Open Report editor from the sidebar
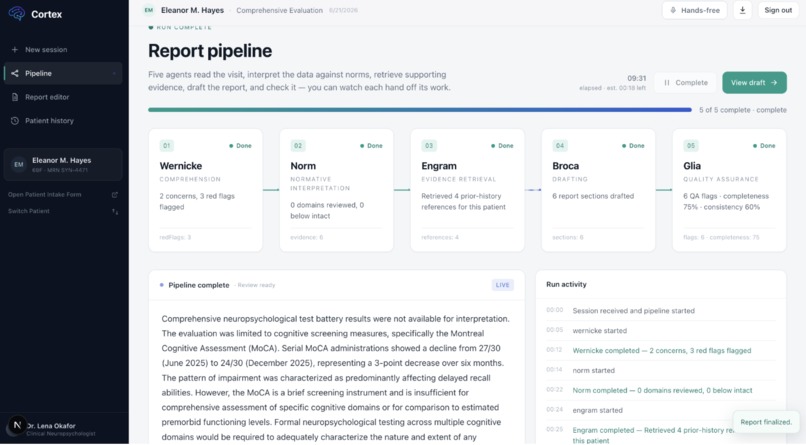 pos(63,97)
